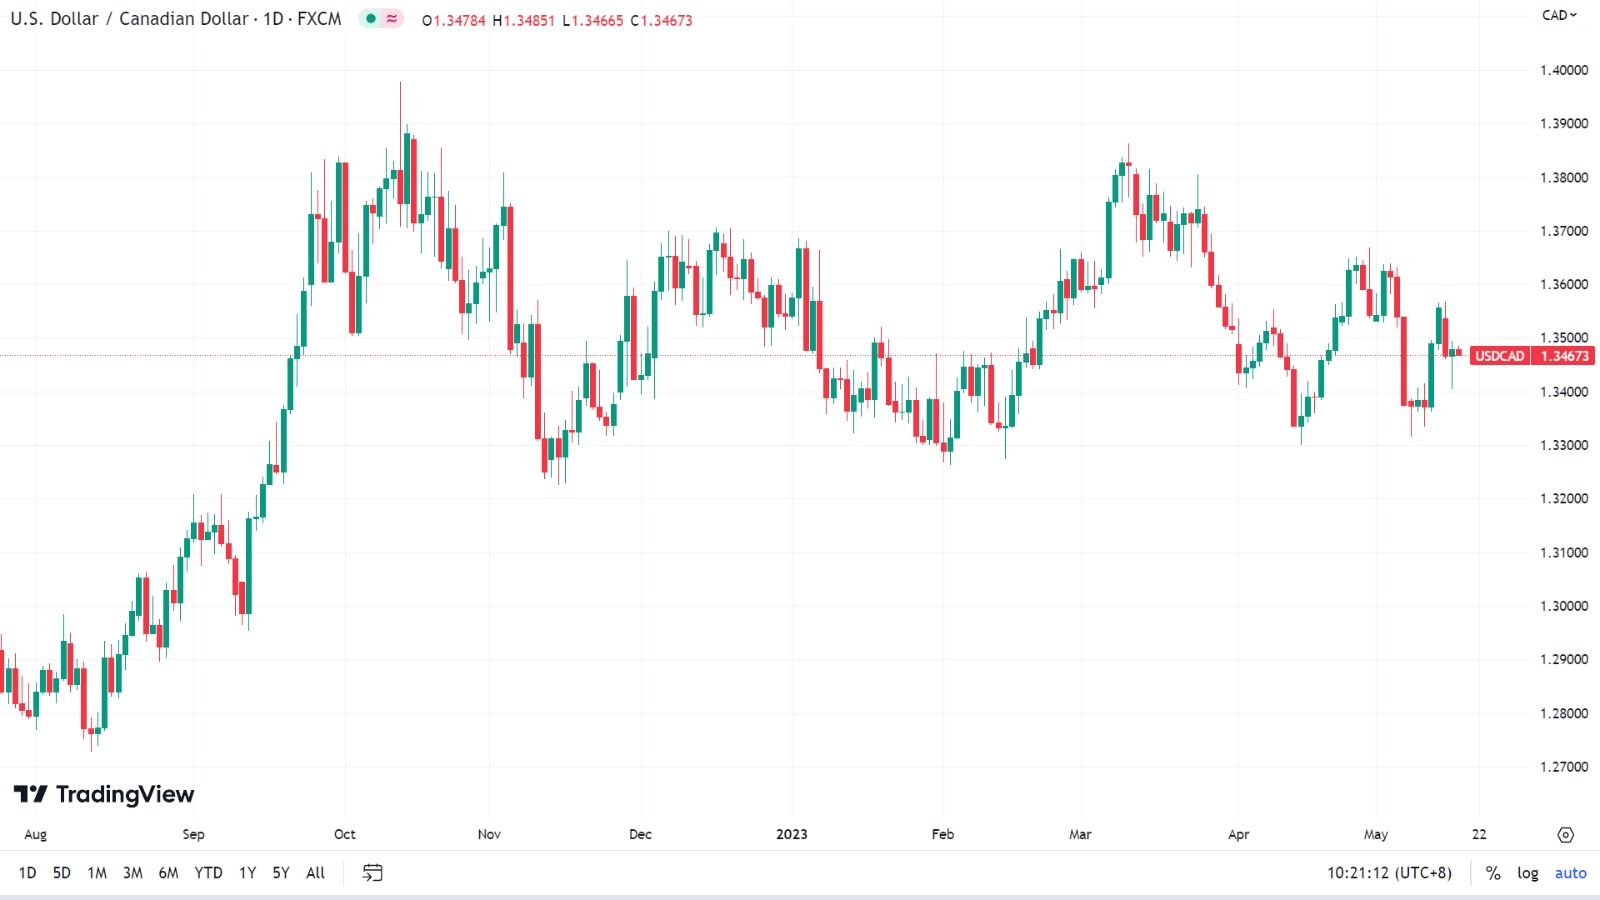Screen dimensions: 1600x900
Task: Click the 1.37000 price axis label
Action: pos(1564,231)
